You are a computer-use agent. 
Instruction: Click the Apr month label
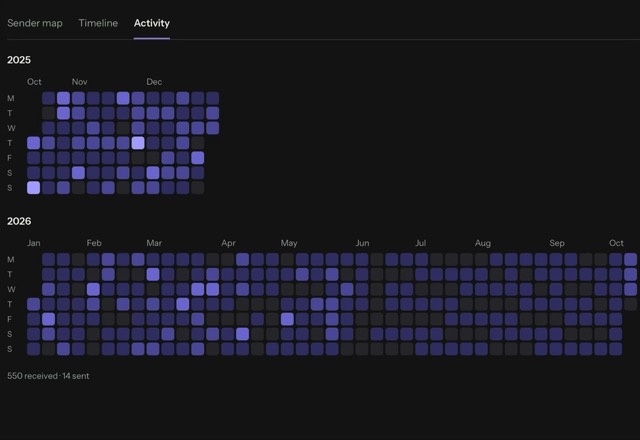pos(229,243)
